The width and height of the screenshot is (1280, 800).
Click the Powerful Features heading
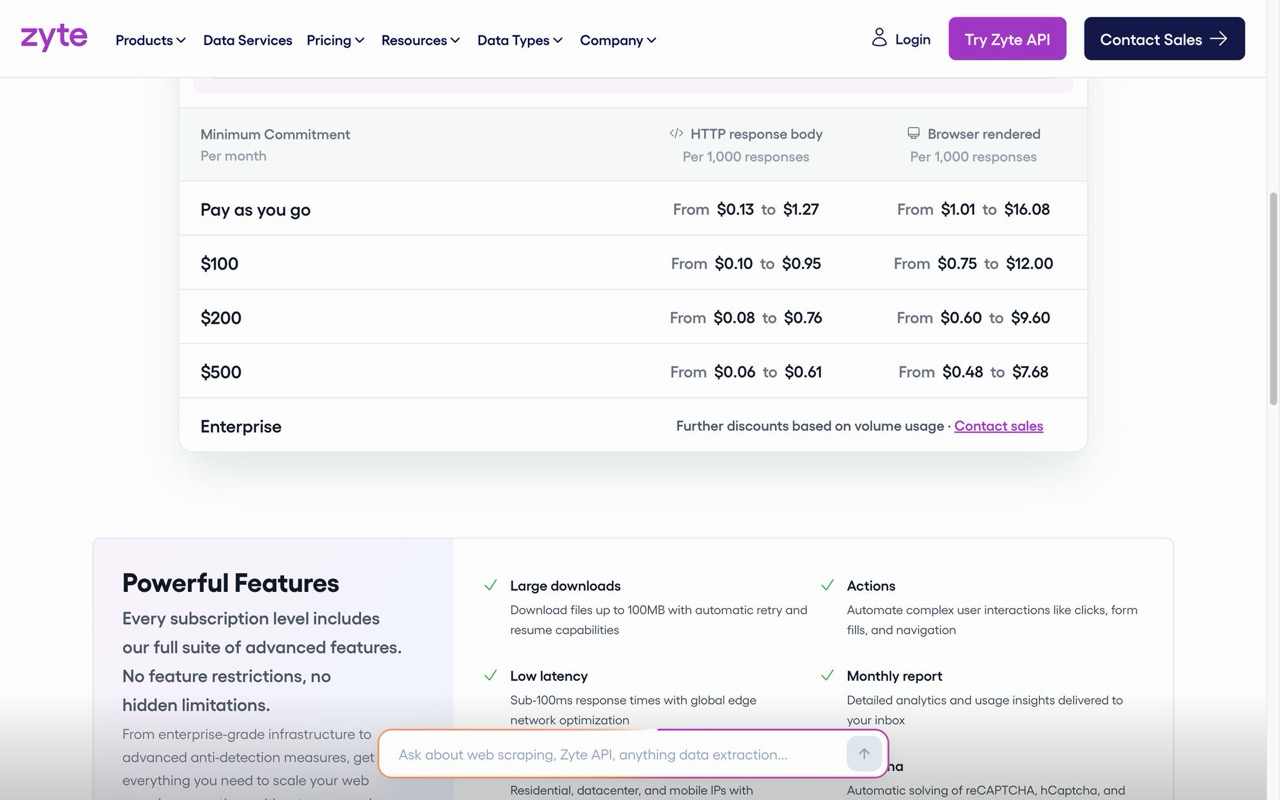click(x=230, y=583)
